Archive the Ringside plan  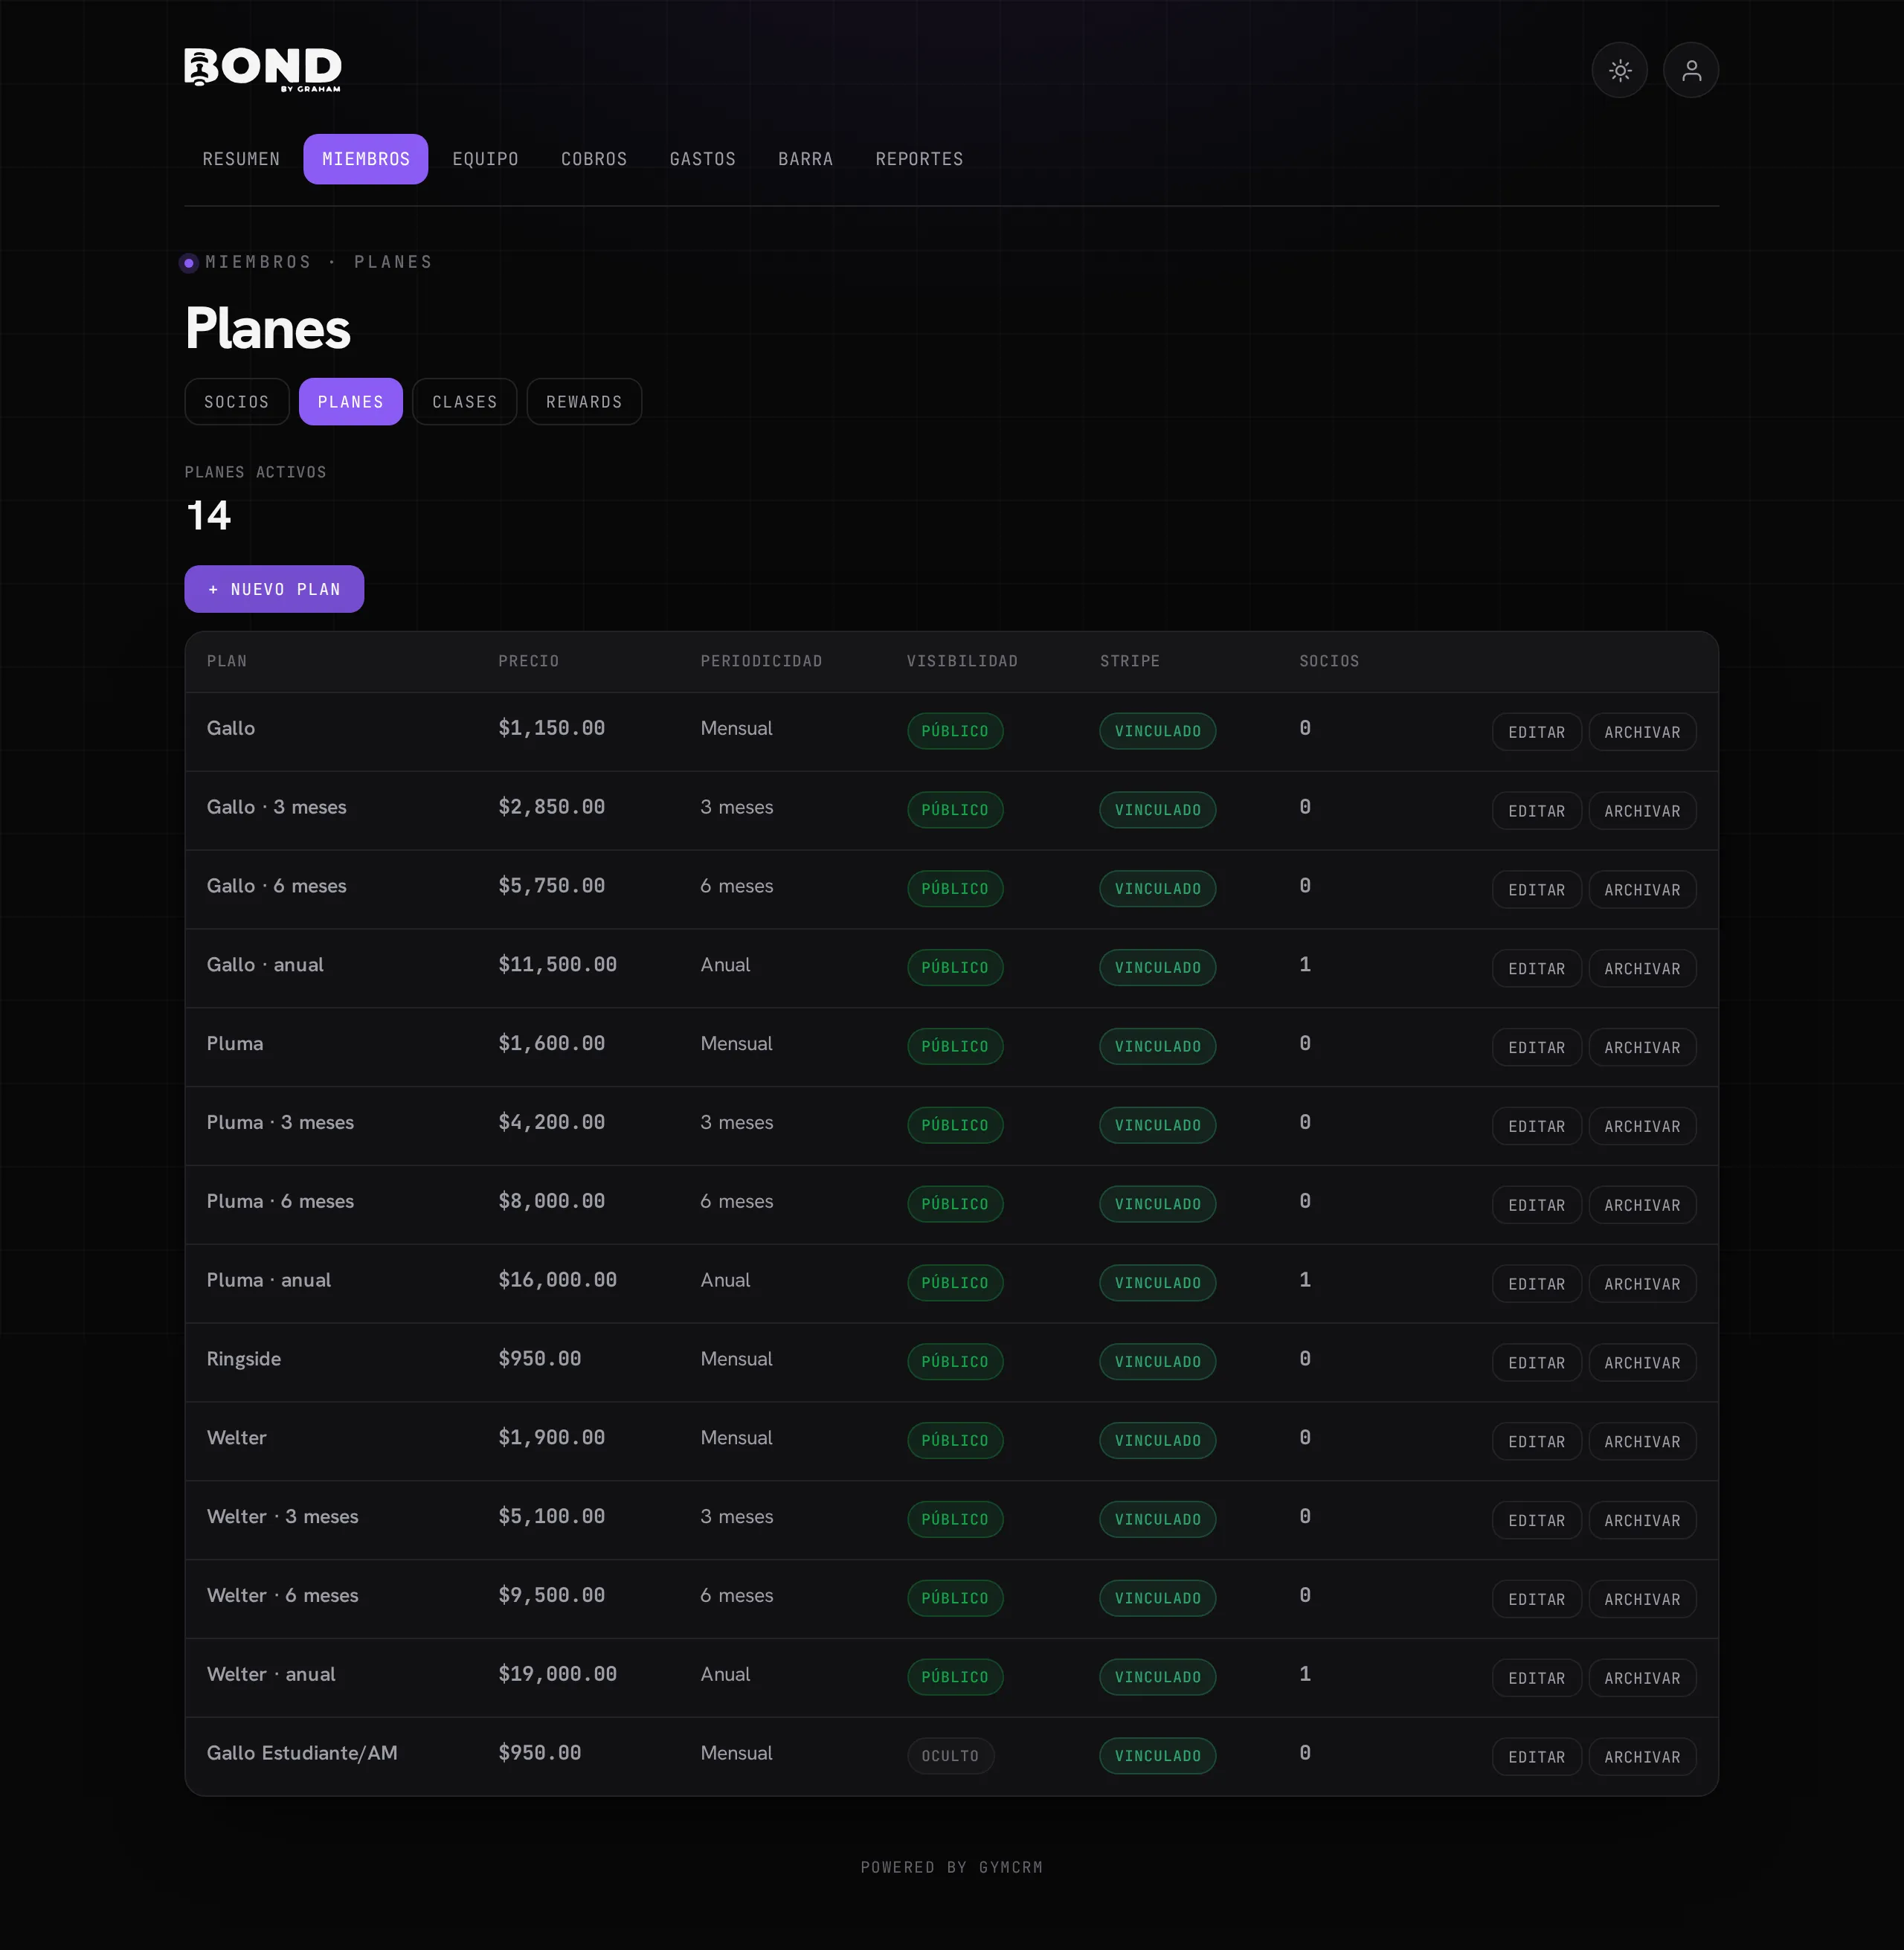(x=1642, y=1363)
